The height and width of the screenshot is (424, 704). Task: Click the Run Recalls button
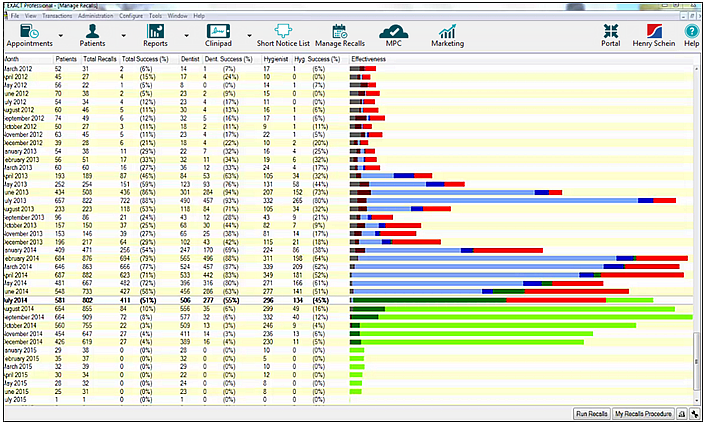592,414
